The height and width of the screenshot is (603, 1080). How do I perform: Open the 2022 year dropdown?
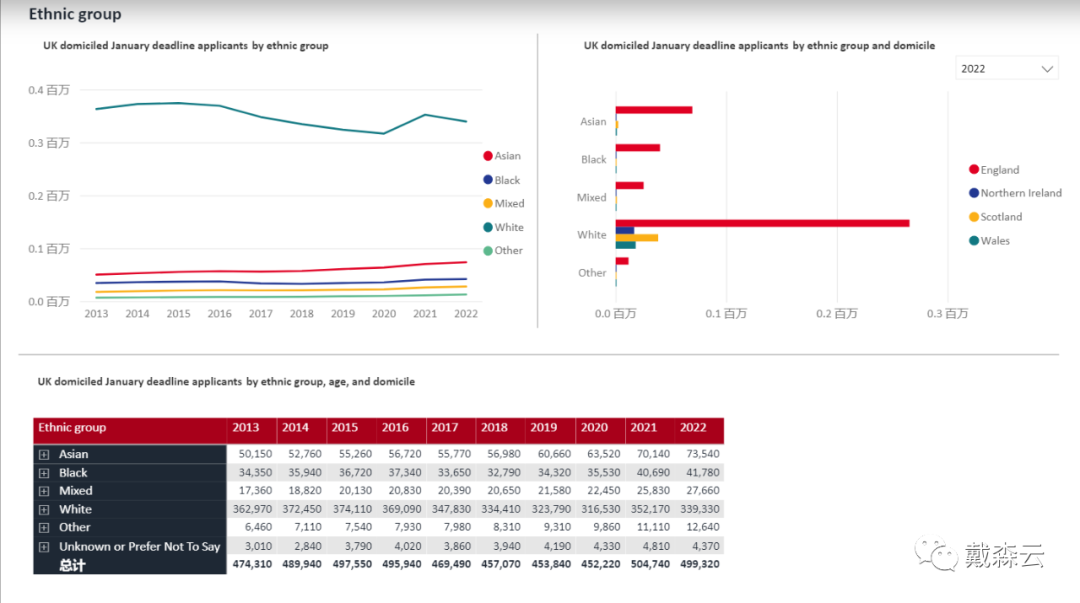click(x=1007, y=69)
